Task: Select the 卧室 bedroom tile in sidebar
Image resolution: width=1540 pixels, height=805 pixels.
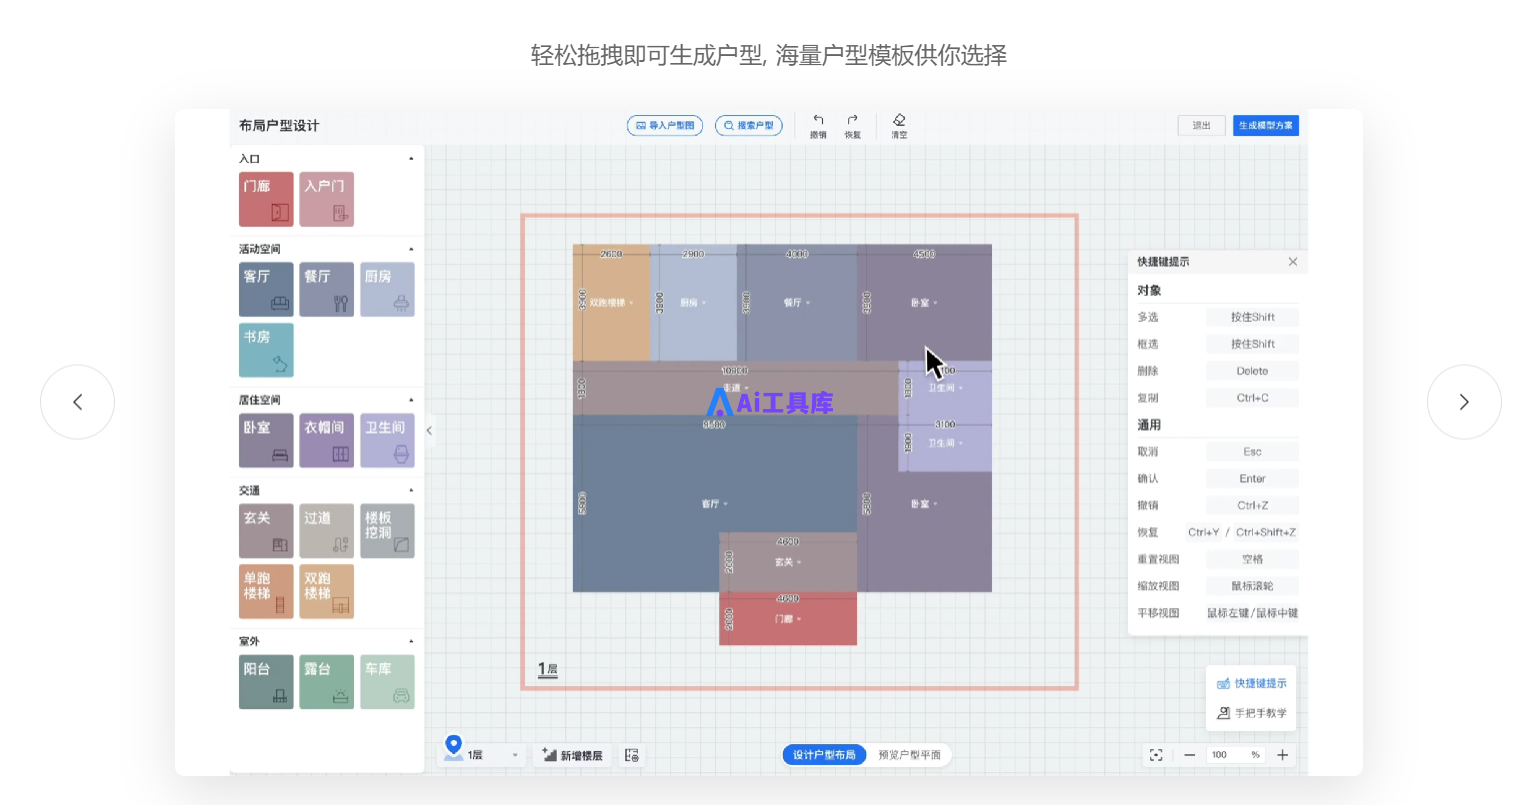Action: point(266,441)
